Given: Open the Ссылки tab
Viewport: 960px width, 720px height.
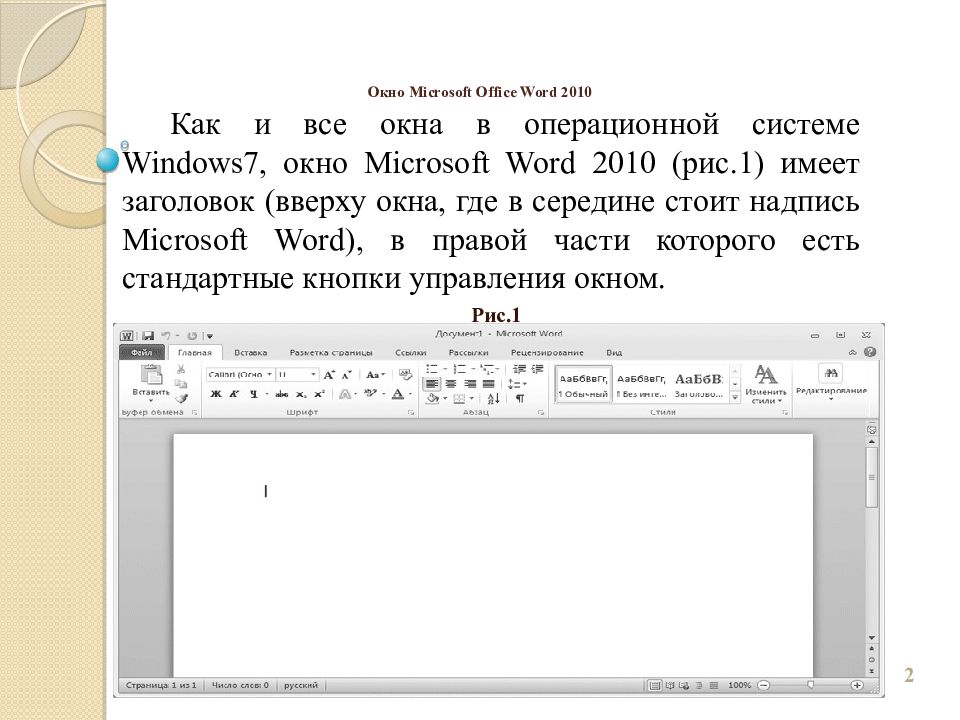Looking at the screenshot, I should (x=410, y=353).
